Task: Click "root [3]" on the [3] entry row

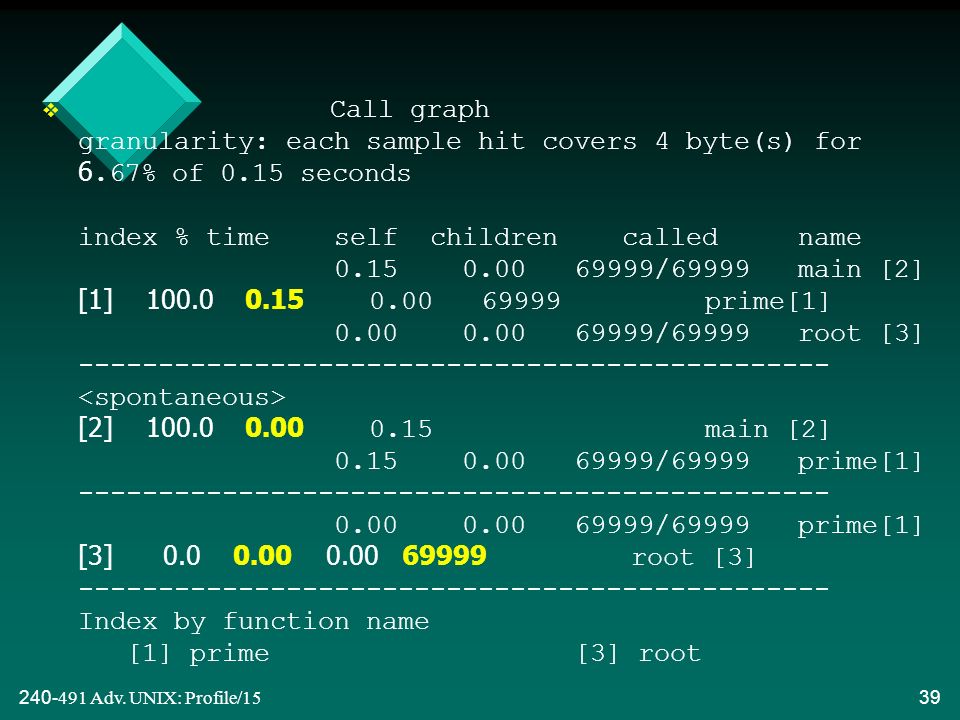Action: pyautogui.click(x=693, y=558)
